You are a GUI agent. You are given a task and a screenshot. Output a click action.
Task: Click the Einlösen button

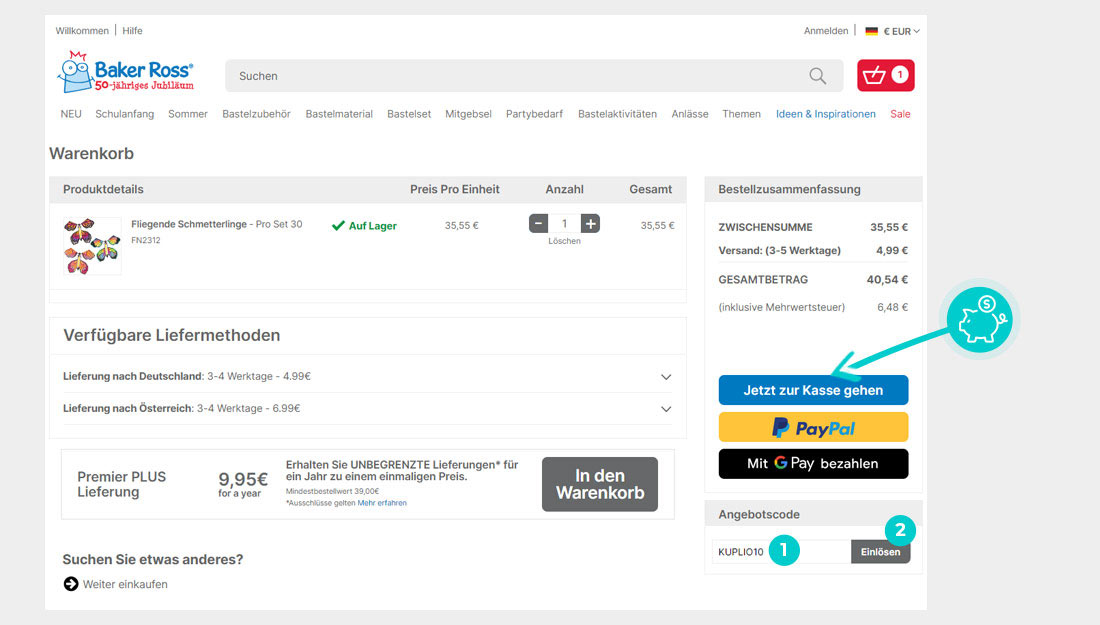click(880, 552)
